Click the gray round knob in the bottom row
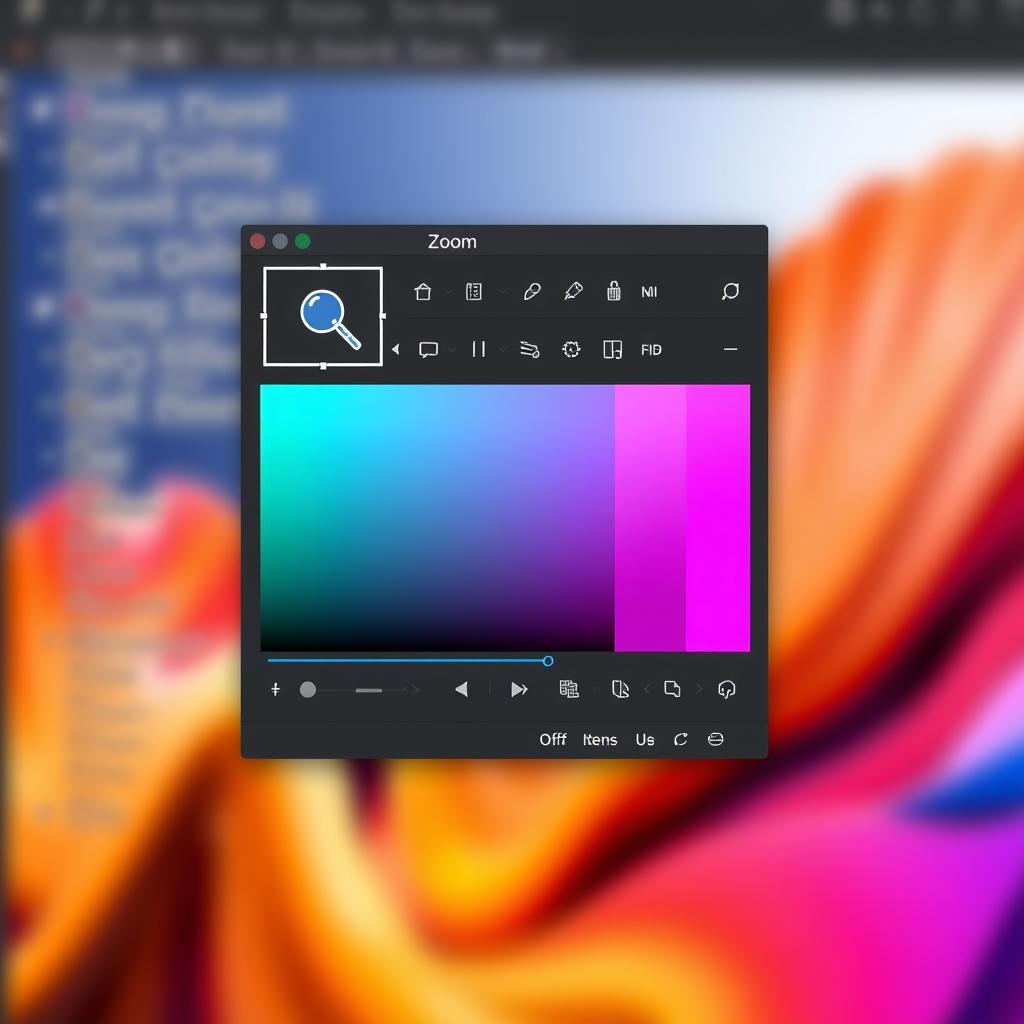Viewport: 1024px width, 1024px height. (x=308, y=690)
